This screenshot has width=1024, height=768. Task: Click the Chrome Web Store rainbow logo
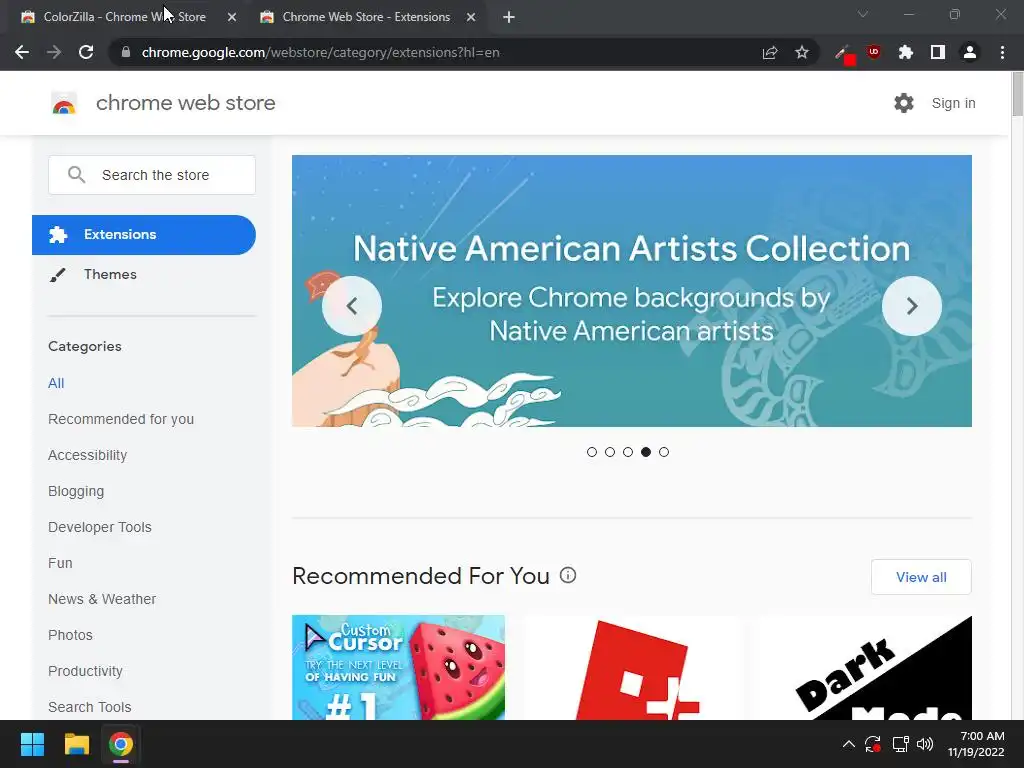(64, 103)
